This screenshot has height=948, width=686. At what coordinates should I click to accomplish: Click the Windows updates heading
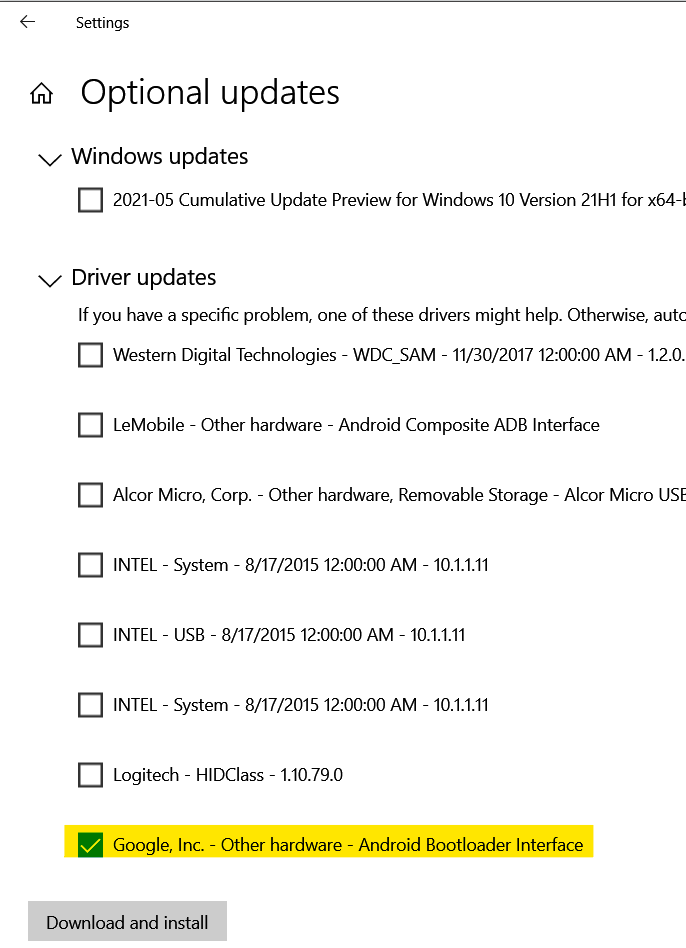160,157
